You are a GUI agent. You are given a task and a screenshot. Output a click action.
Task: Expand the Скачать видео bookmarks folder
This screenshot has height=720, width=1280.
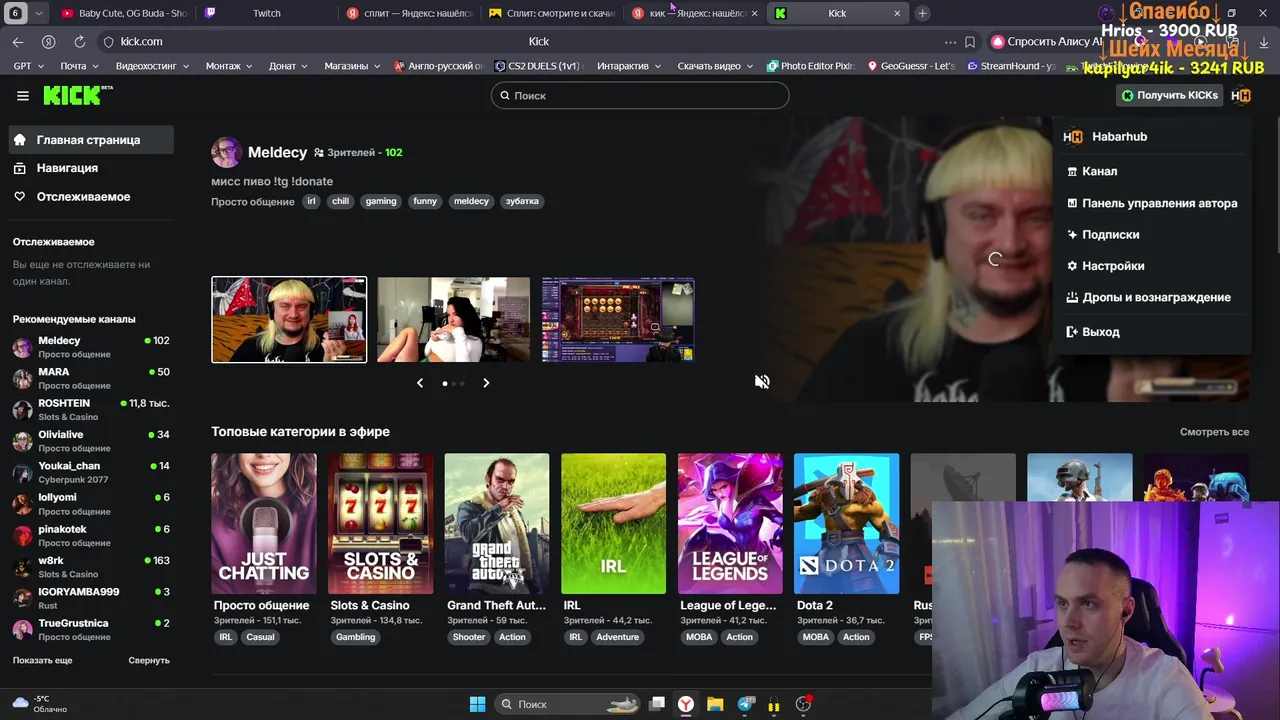click(715, 66)
